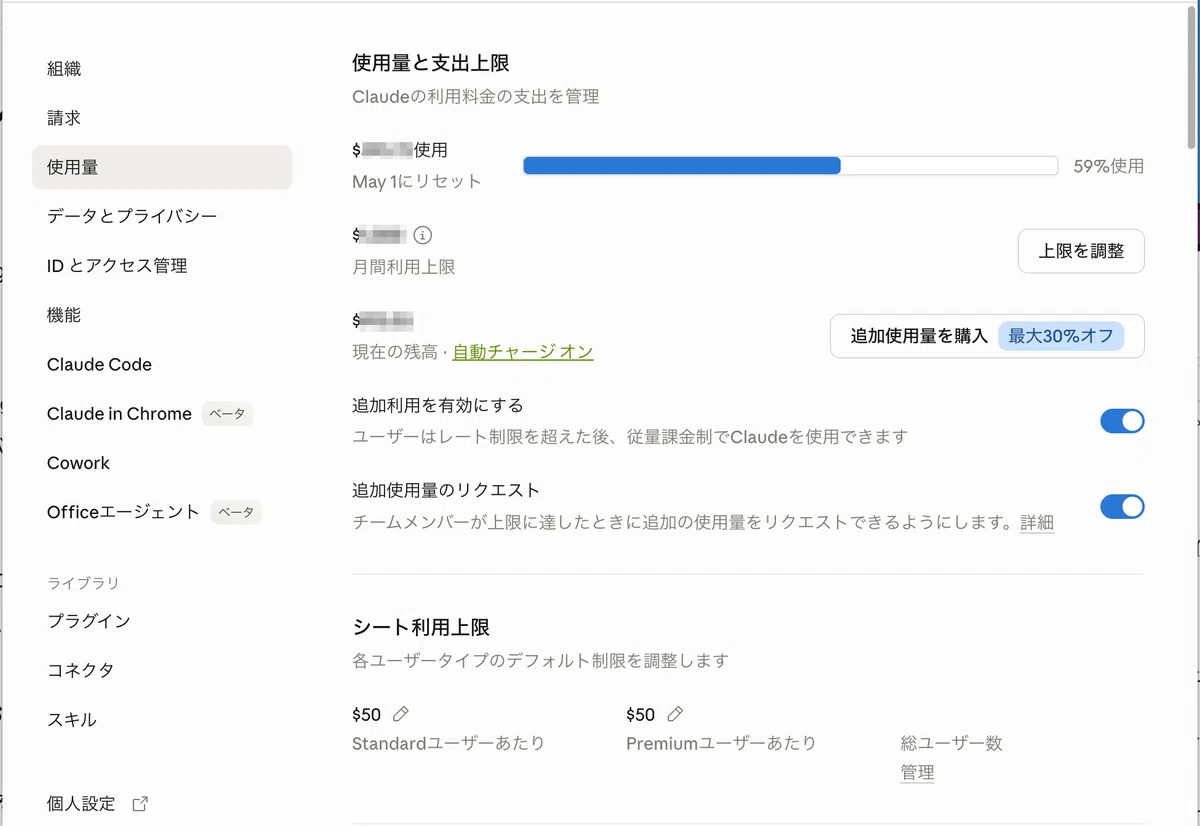Click the シート利用上限 heading
The height and width of the screenshot is (826, 1200).
tap(421, 628)
